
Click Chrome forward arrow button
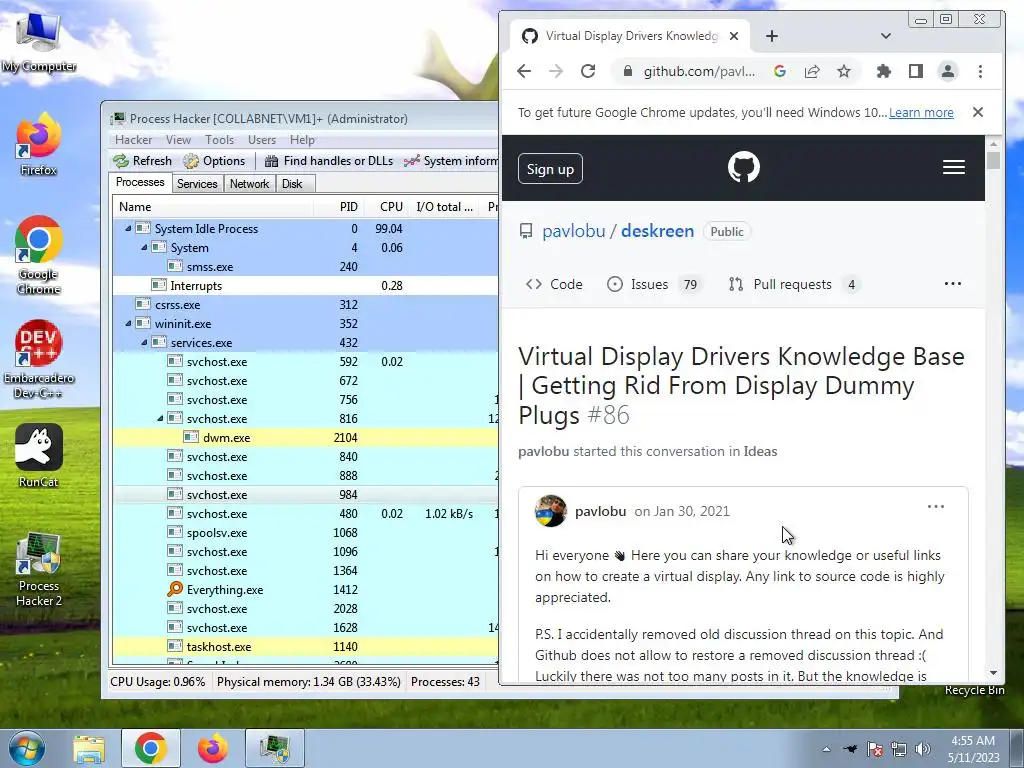pyautogui.click(x=556, y=71)
